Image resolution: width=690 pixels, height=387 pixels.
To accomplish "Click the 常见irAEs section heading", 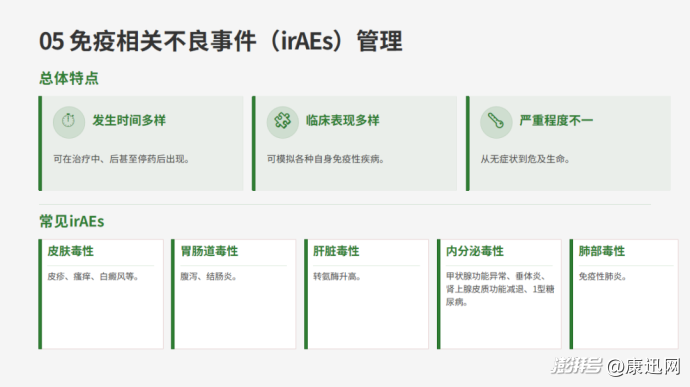I will tap(72, 221).
